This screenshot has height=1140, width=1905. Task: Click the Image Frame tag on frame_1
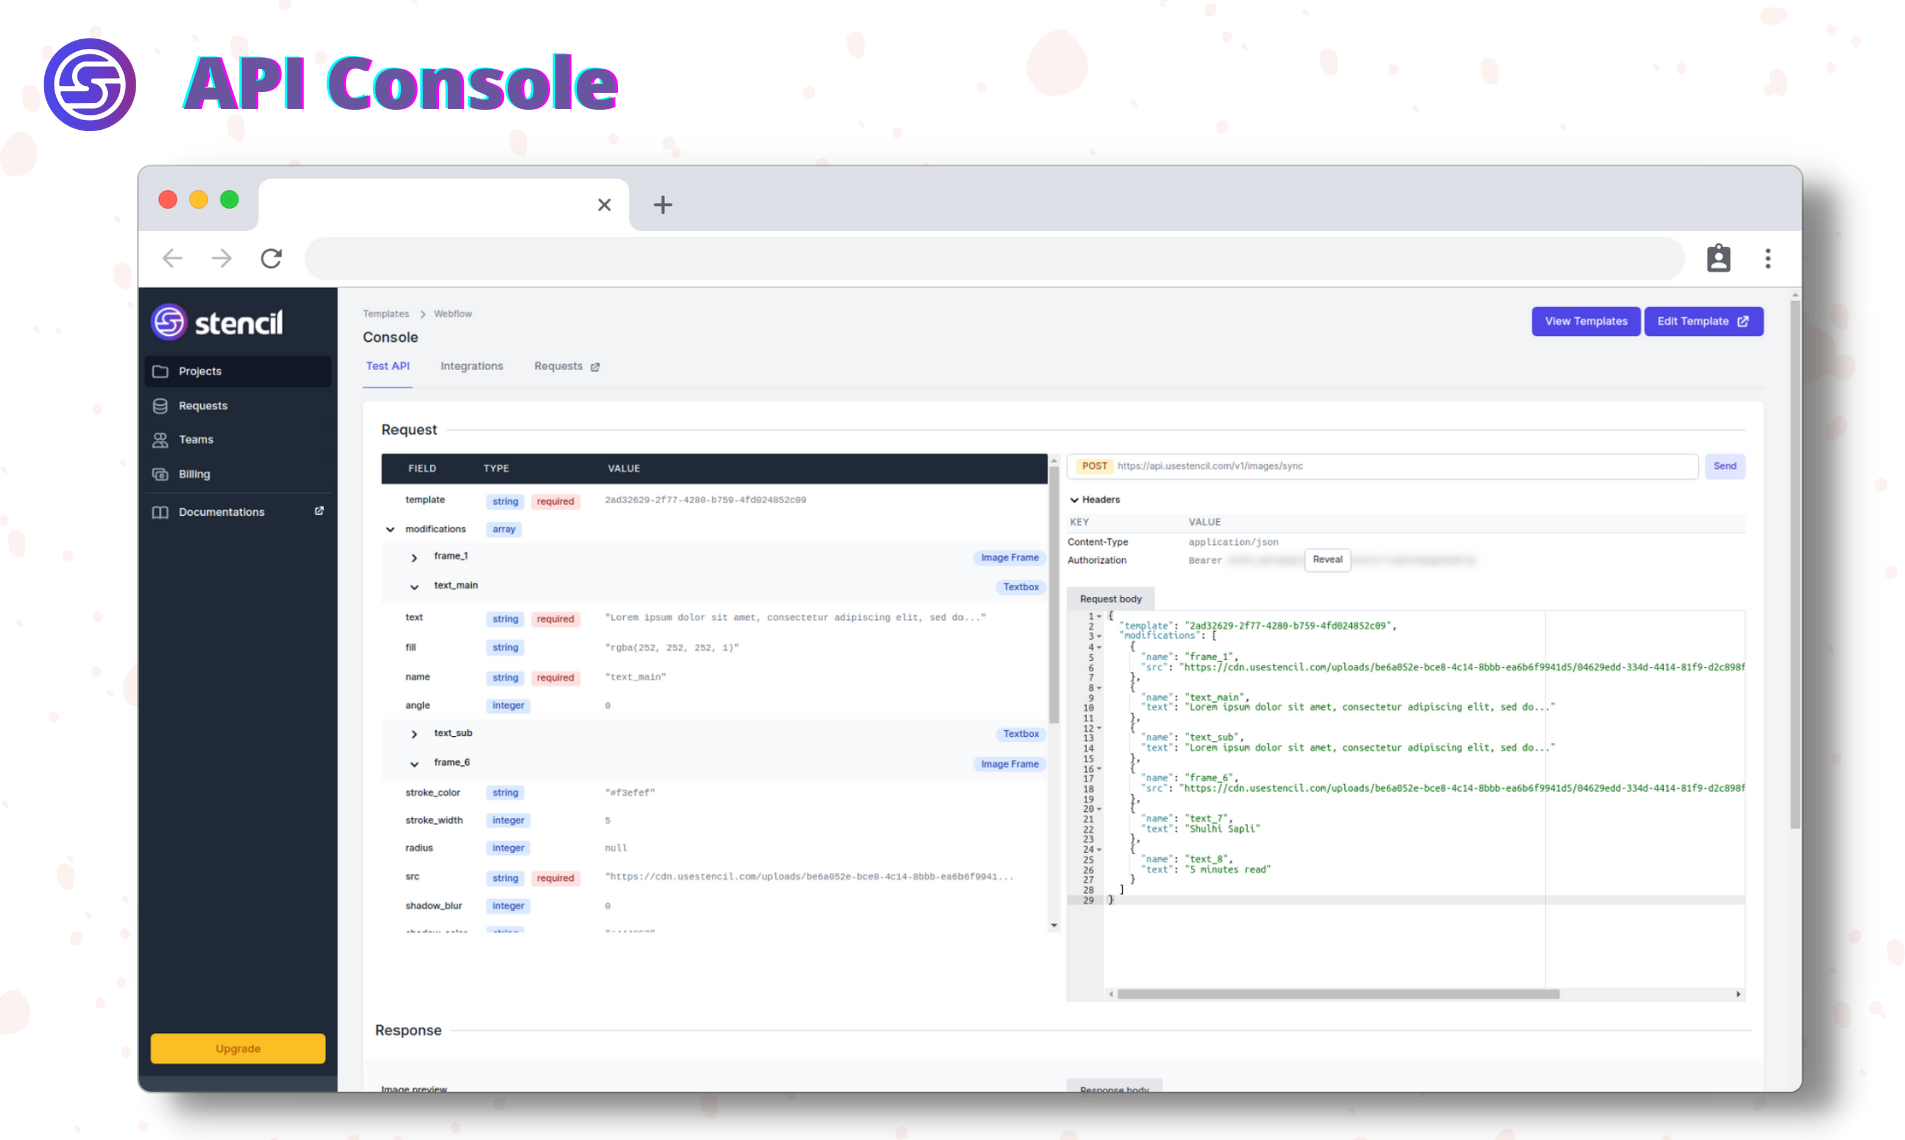[1009, 558]
